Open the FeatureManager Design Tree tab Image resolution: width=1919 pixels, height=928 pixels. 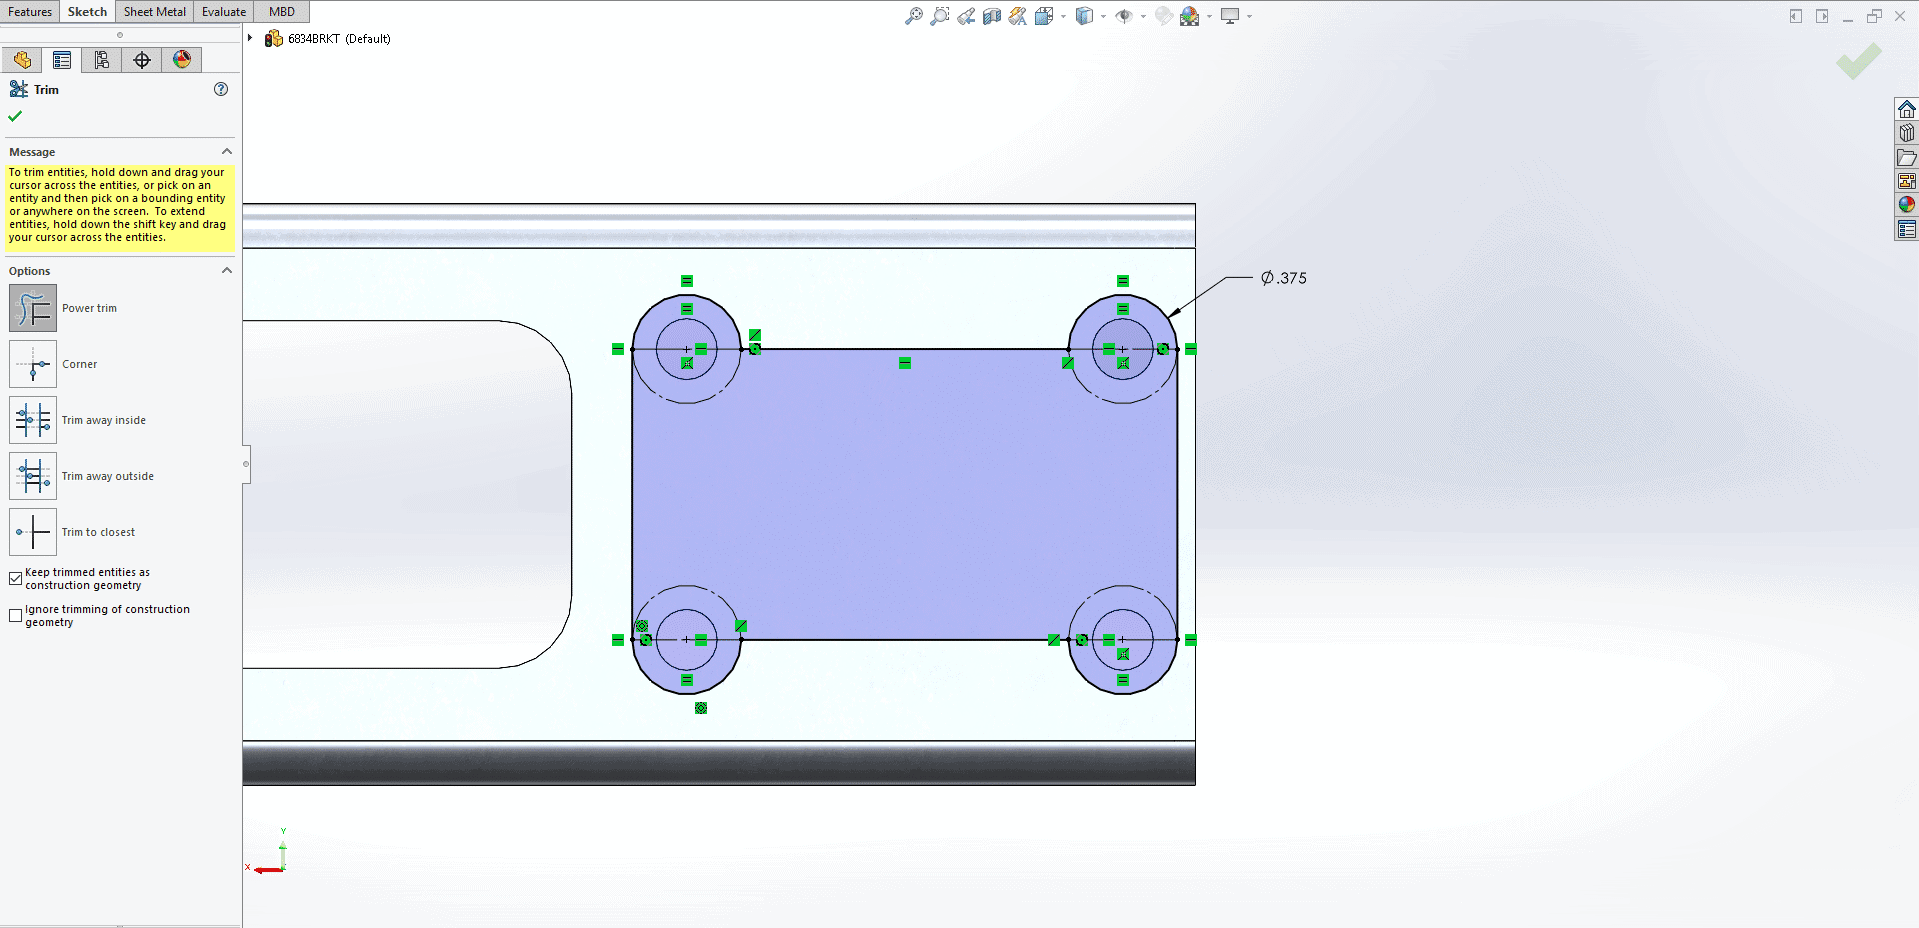tap(22, 60)
